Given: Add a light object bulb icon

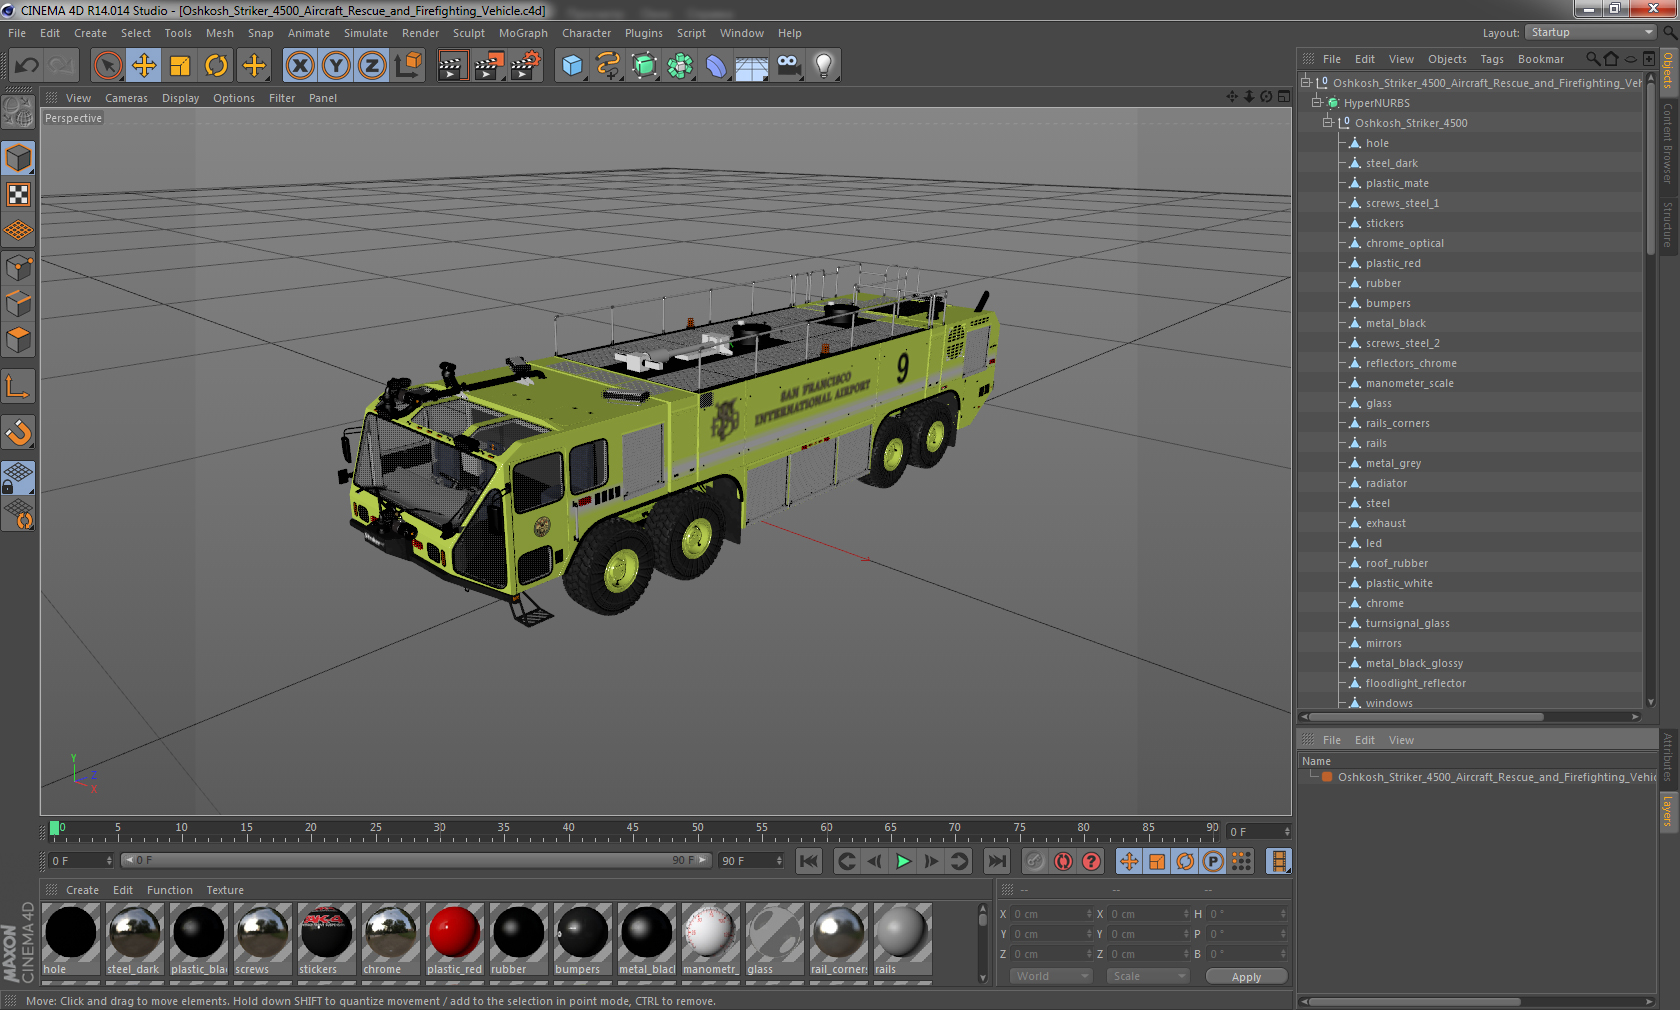Looking at the screenshot, I should (x=824, y=66).
